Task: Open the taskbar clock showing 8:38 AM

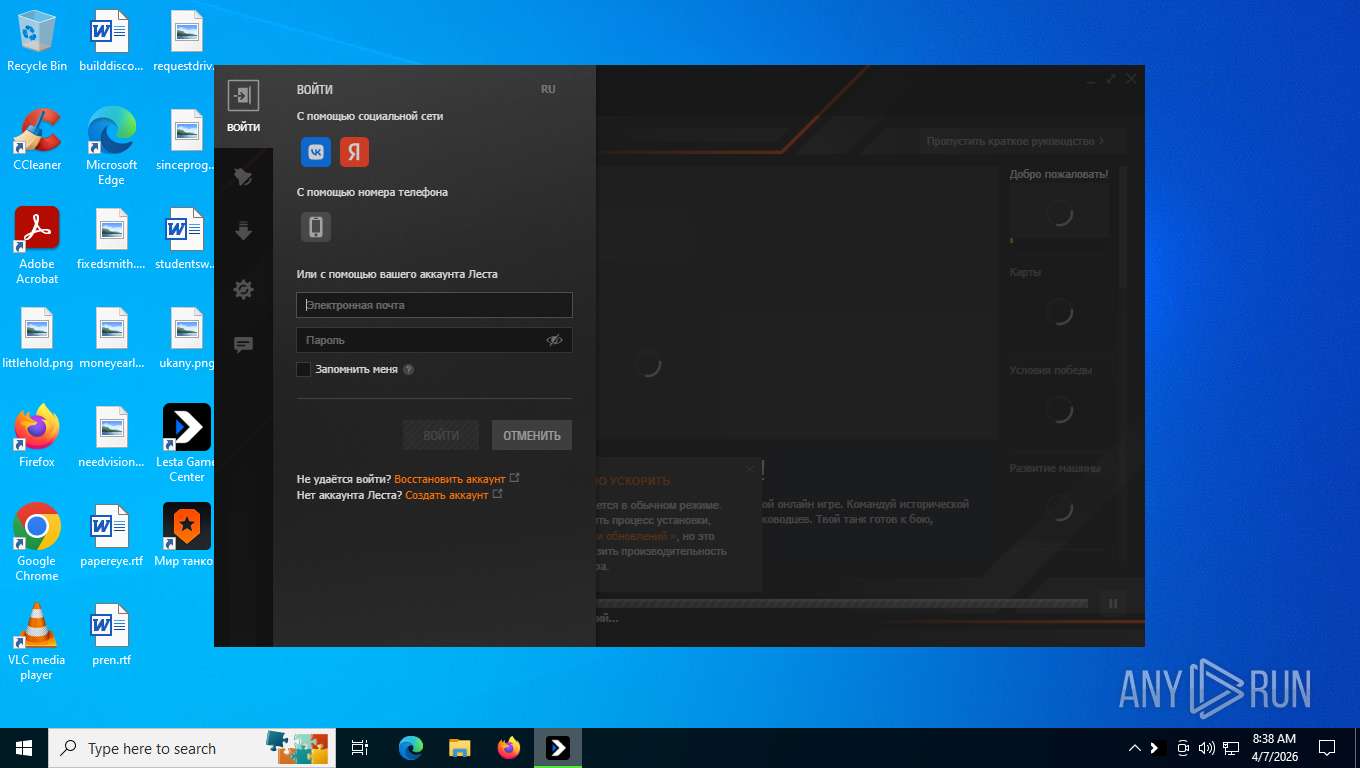Action: [1274, 748]
